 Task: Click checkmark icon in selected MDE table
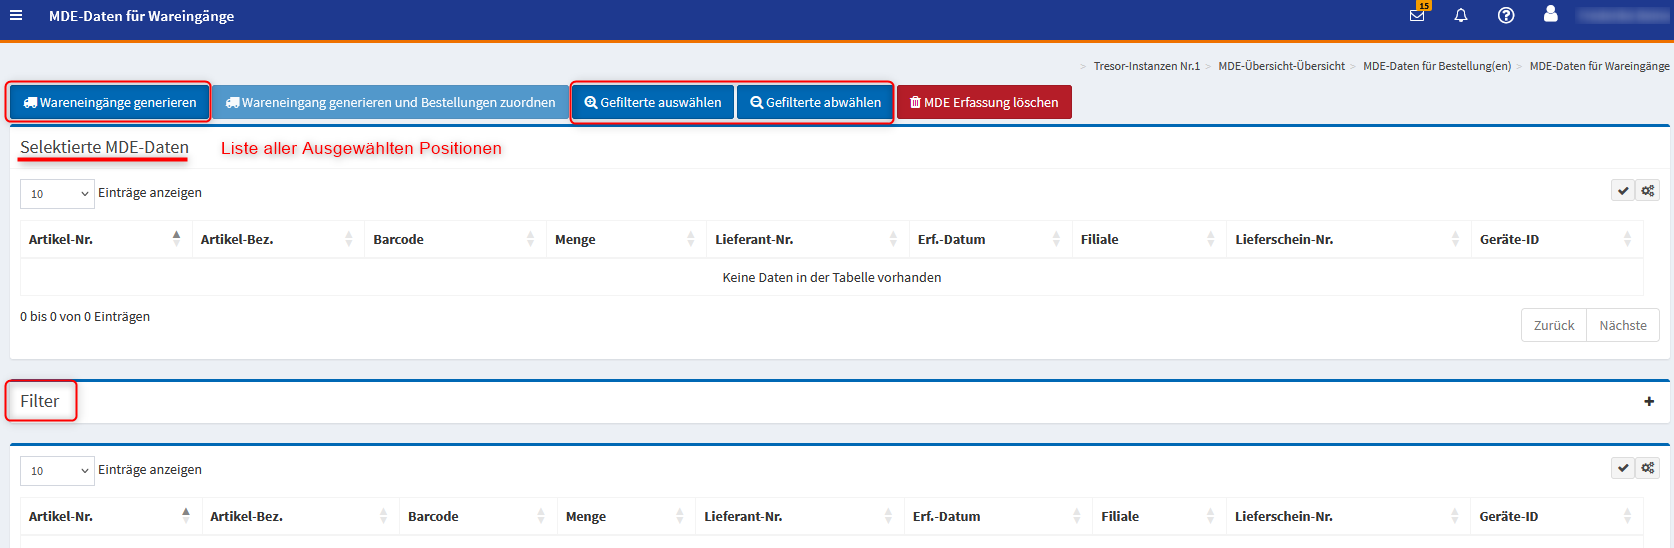[x=1623, y=191]
